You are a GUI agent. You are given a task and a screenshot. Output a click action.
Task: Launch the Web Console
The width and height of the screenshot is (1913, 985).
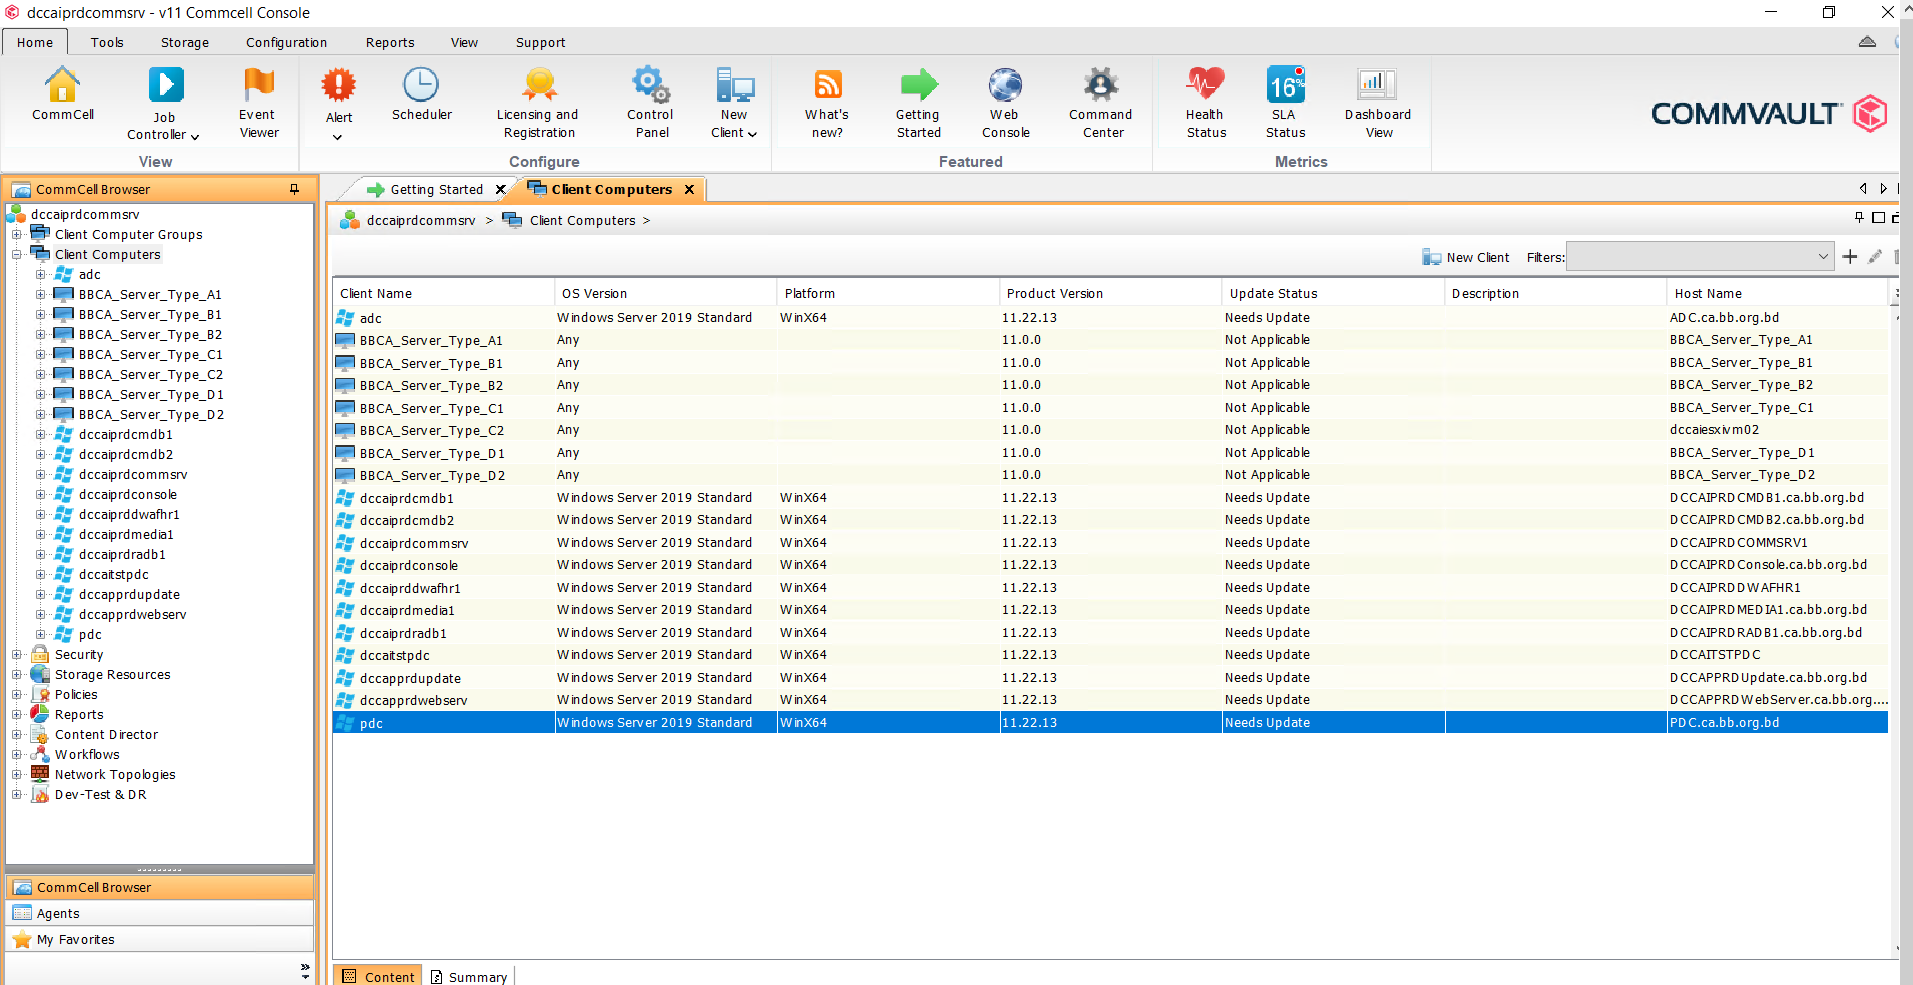coord(1005,103)
